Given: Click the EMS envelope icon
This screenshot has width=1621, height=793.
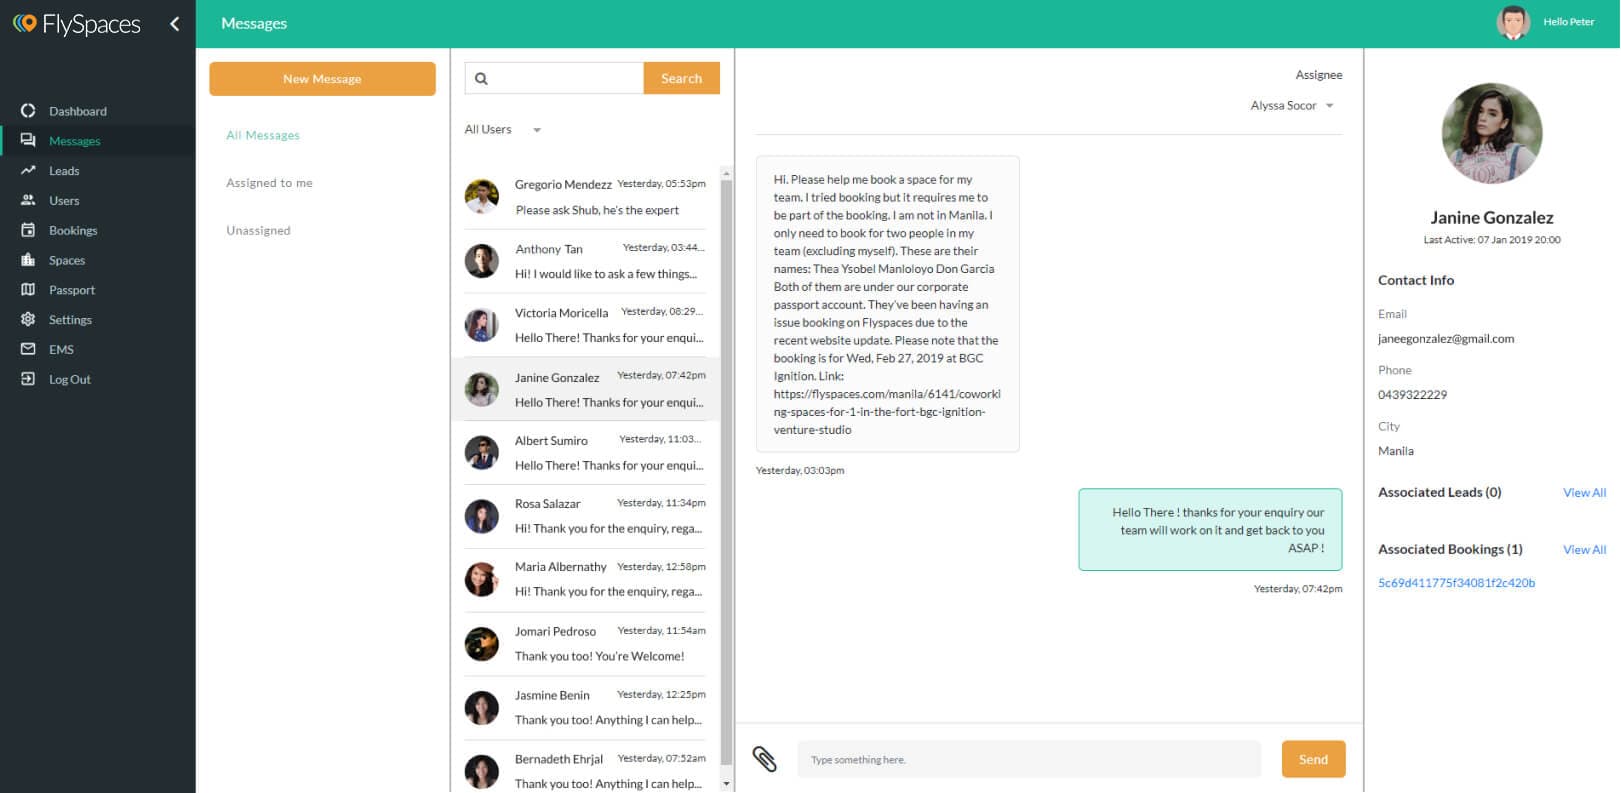Looking at the screenshot, I should 28,349.
